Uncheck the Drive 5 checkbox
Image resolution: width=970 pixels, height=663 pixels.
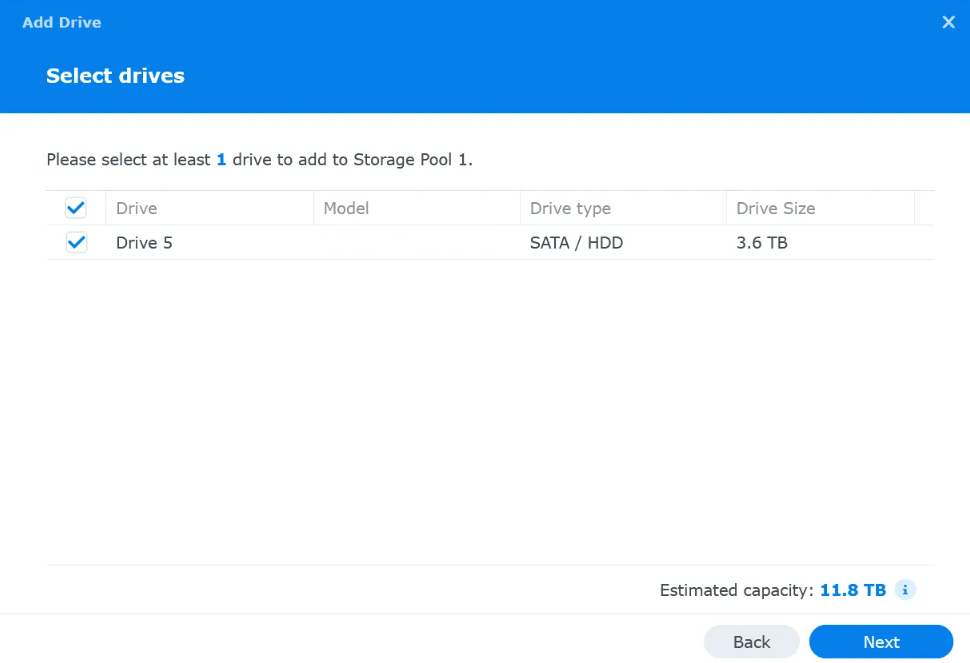[76, 242]
